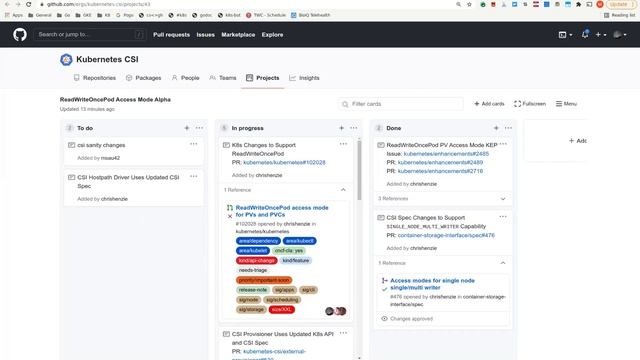Switch to the Packages tab

[143, 78]
